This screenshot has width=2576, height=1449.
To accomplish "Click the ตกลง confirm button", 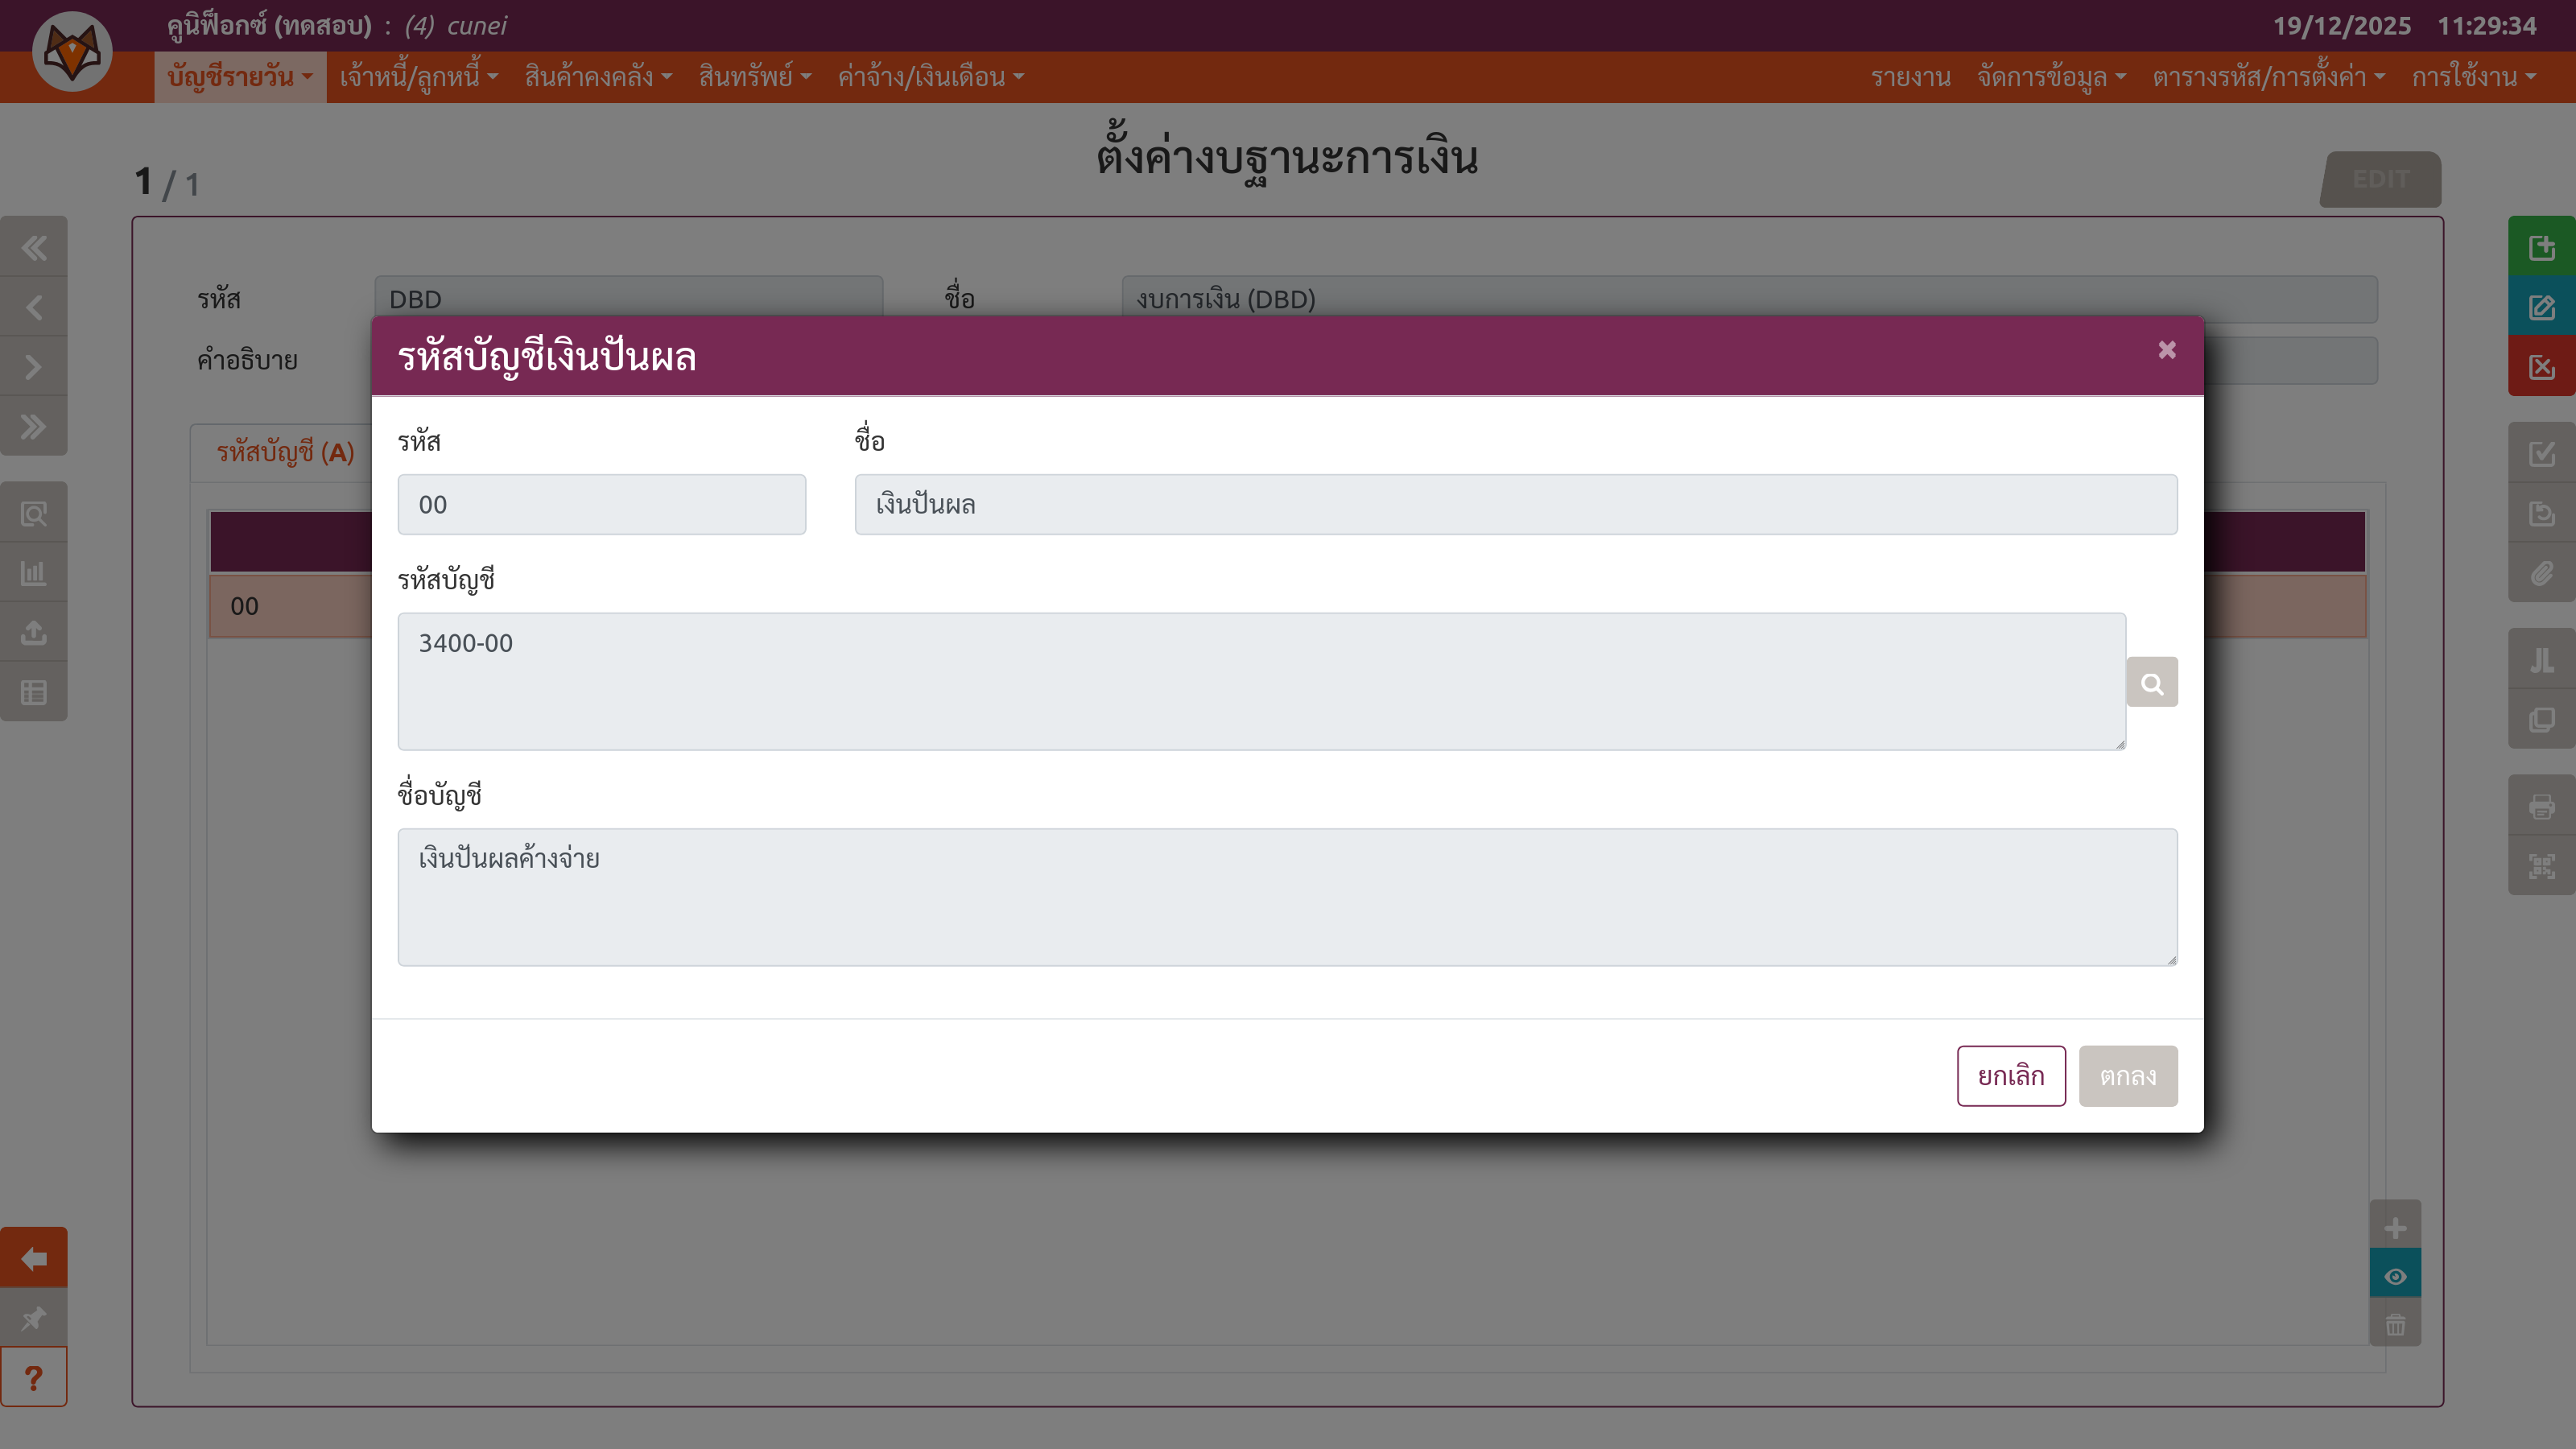I will point(2127,1076).
